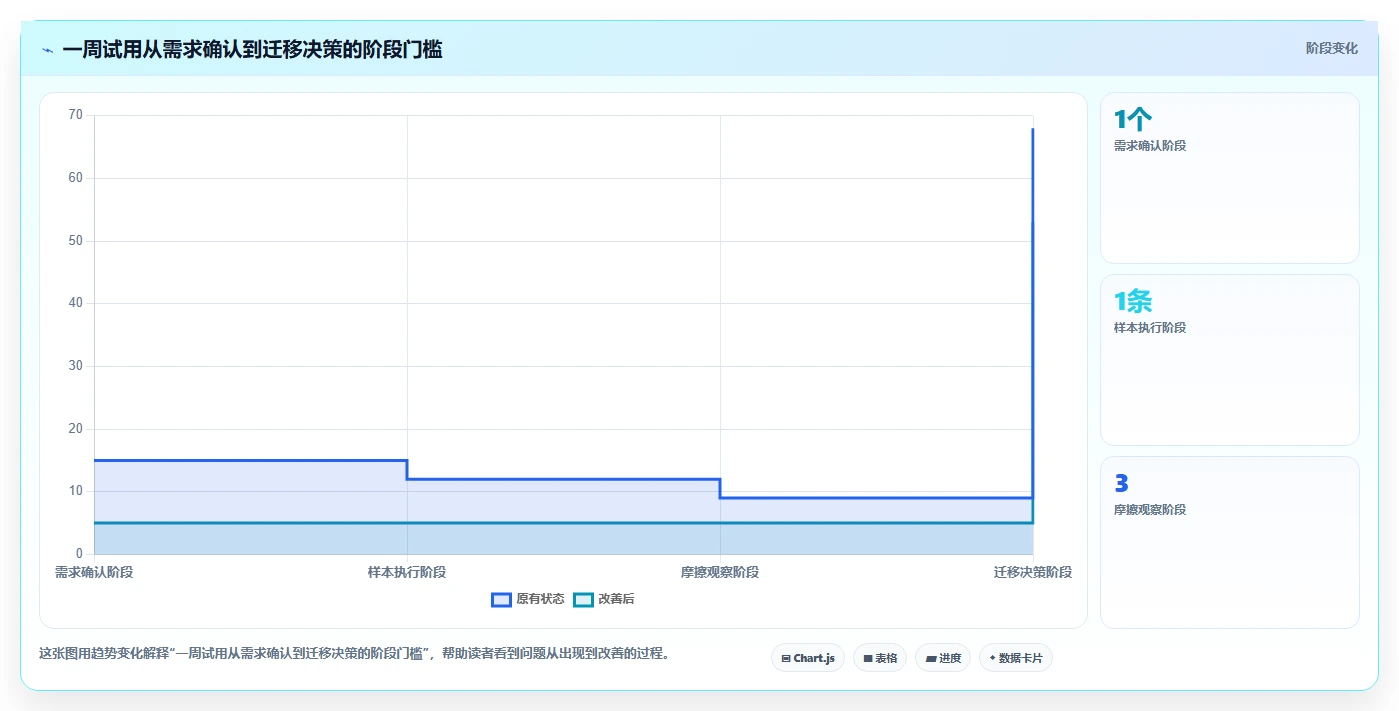The height and width of the screenshot is (711, 1399).
Task: Click x-axis label 需求确认阶段
Action: coord(94,572)
